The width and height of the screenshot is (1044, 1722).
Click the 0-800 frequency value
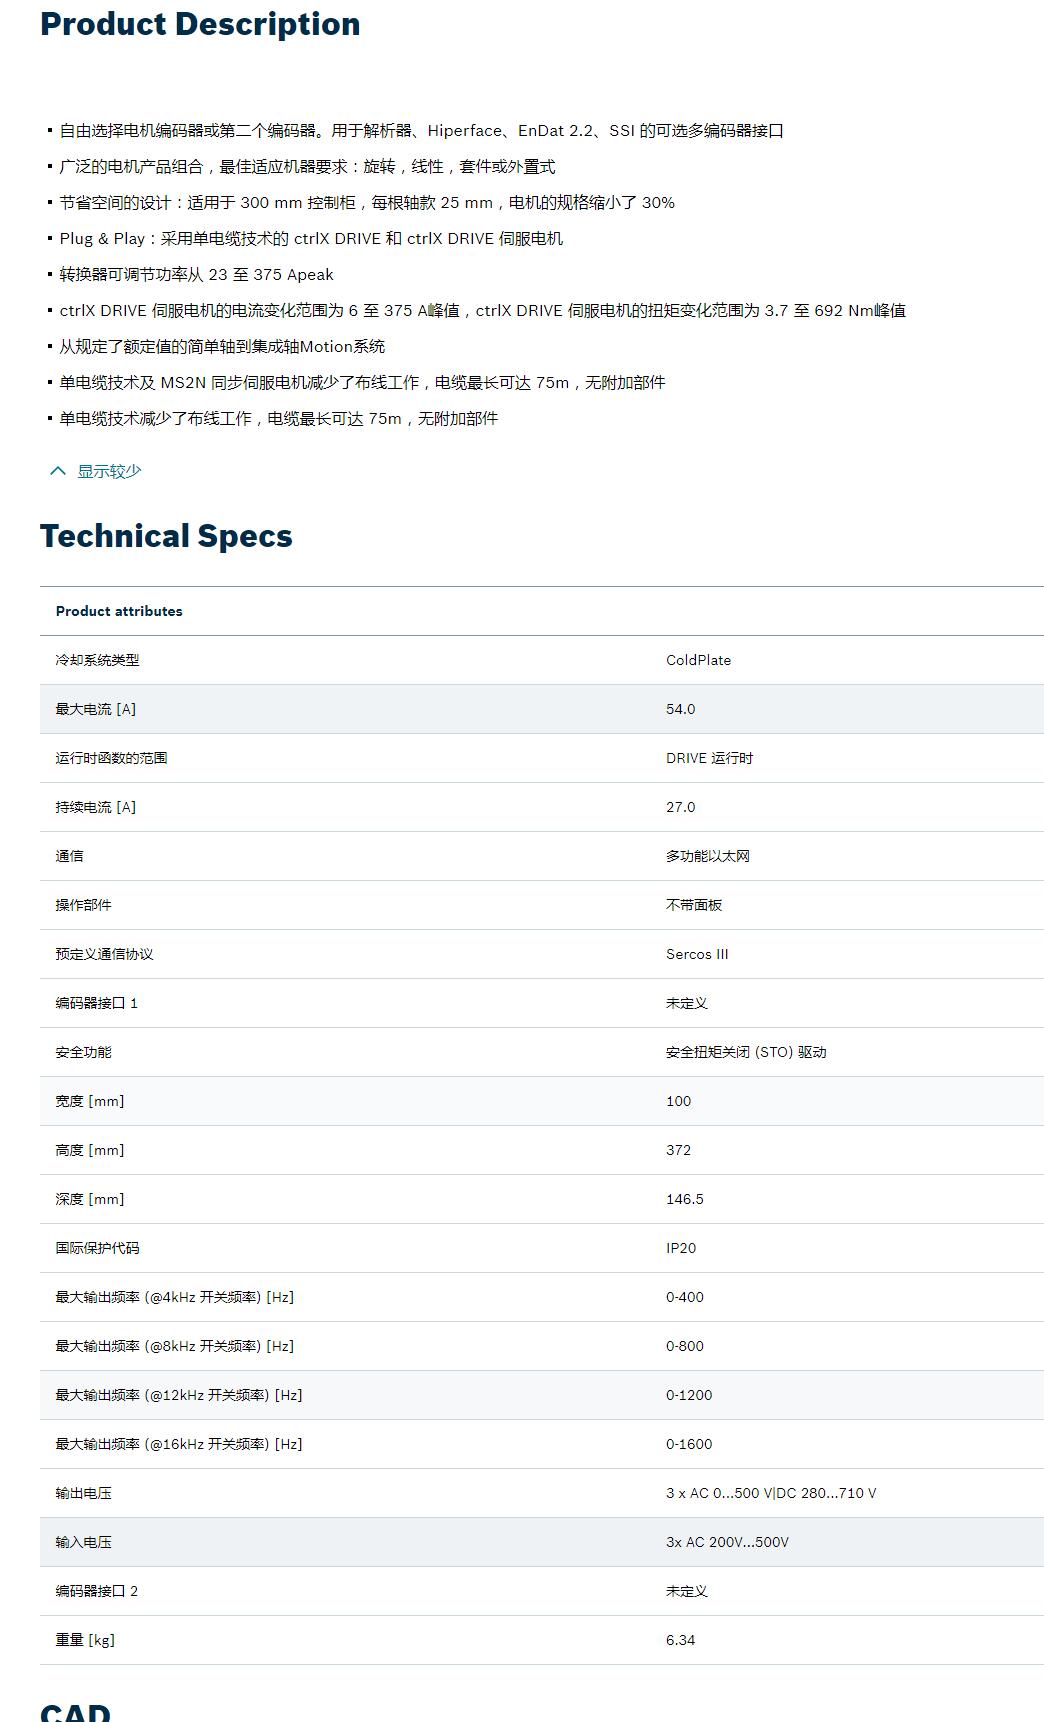[x=685, y=1346]
